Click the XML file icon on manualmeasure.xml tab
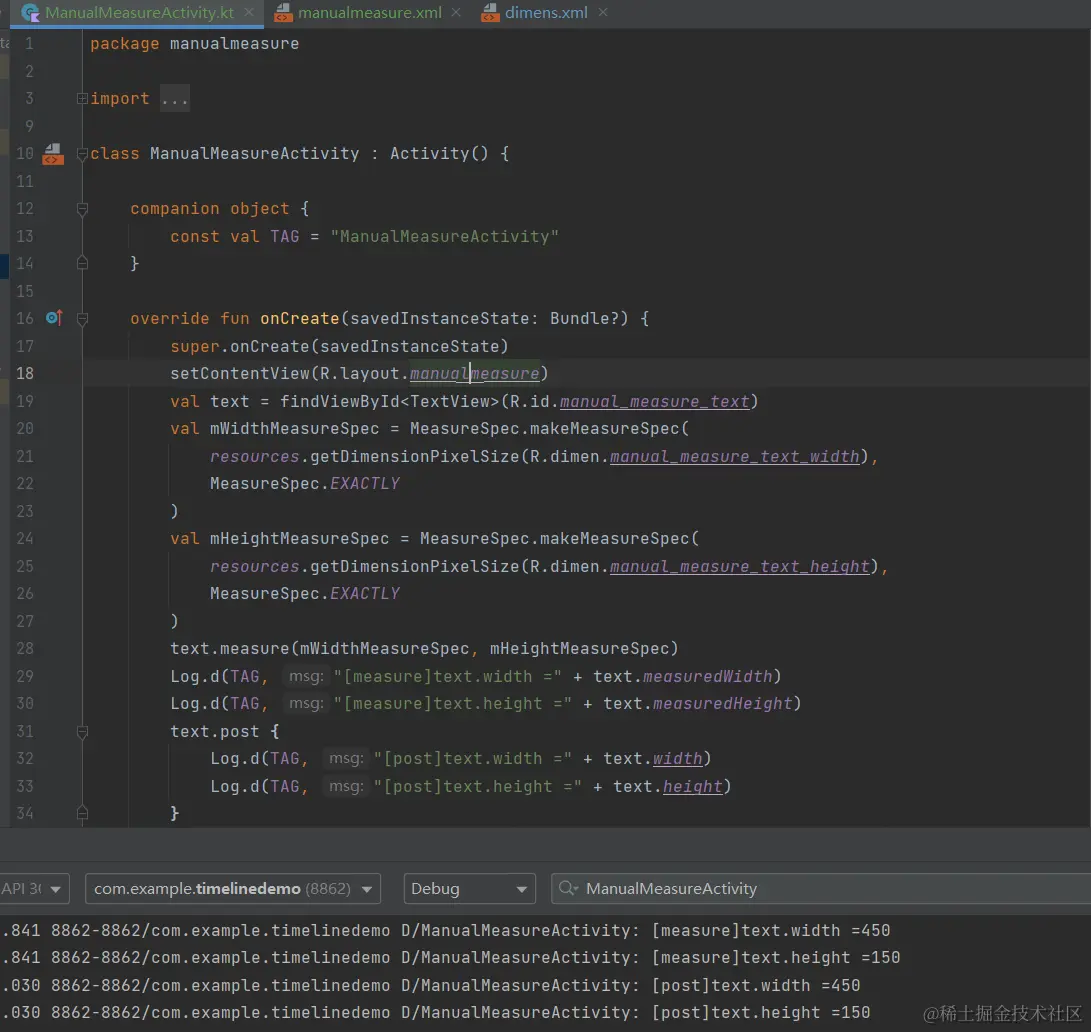This screenshot has width=1091, height=1032. 284,13
